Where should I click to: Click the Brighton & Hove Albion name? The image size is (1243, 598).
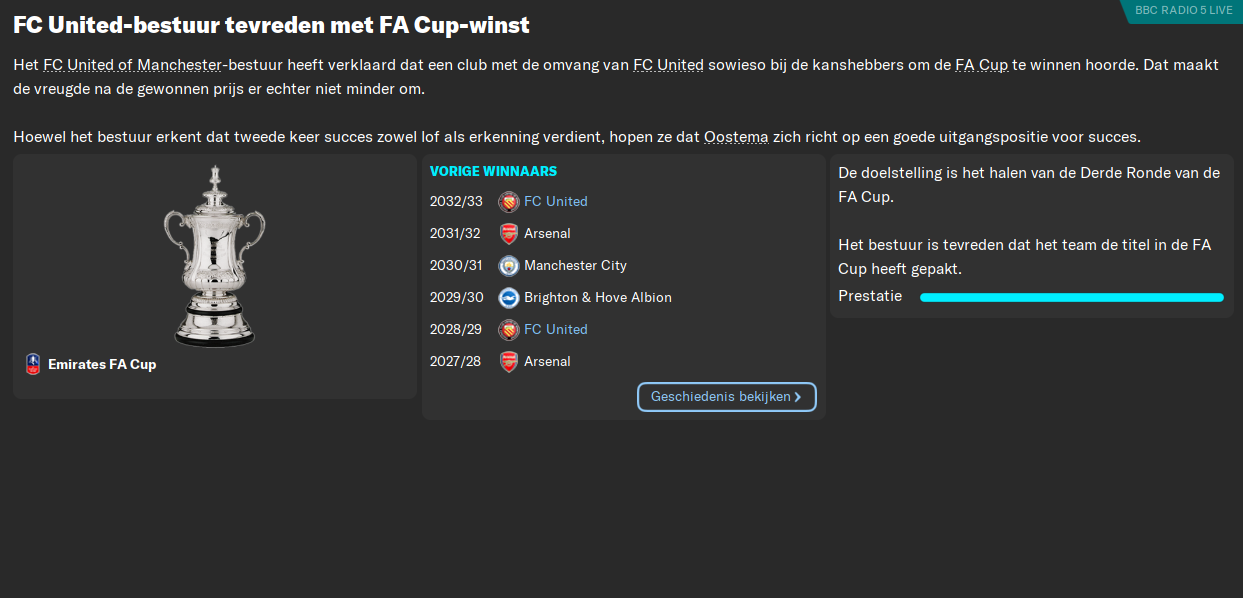[598, 297]
